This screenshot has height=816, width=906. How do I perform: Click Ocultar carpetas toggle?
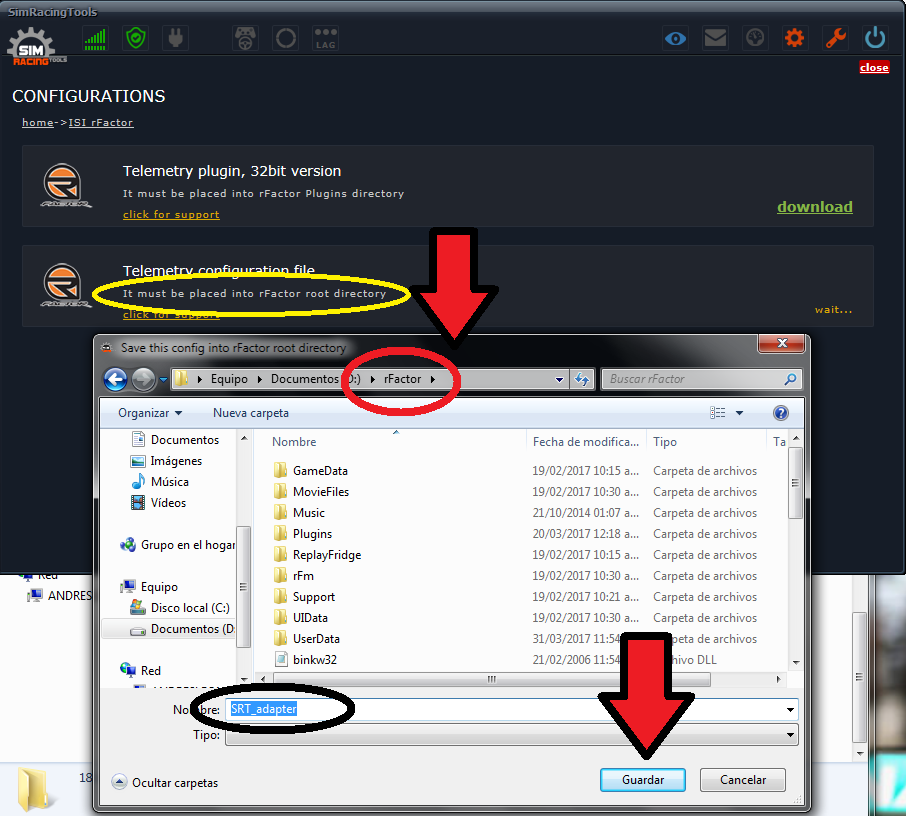165,782
